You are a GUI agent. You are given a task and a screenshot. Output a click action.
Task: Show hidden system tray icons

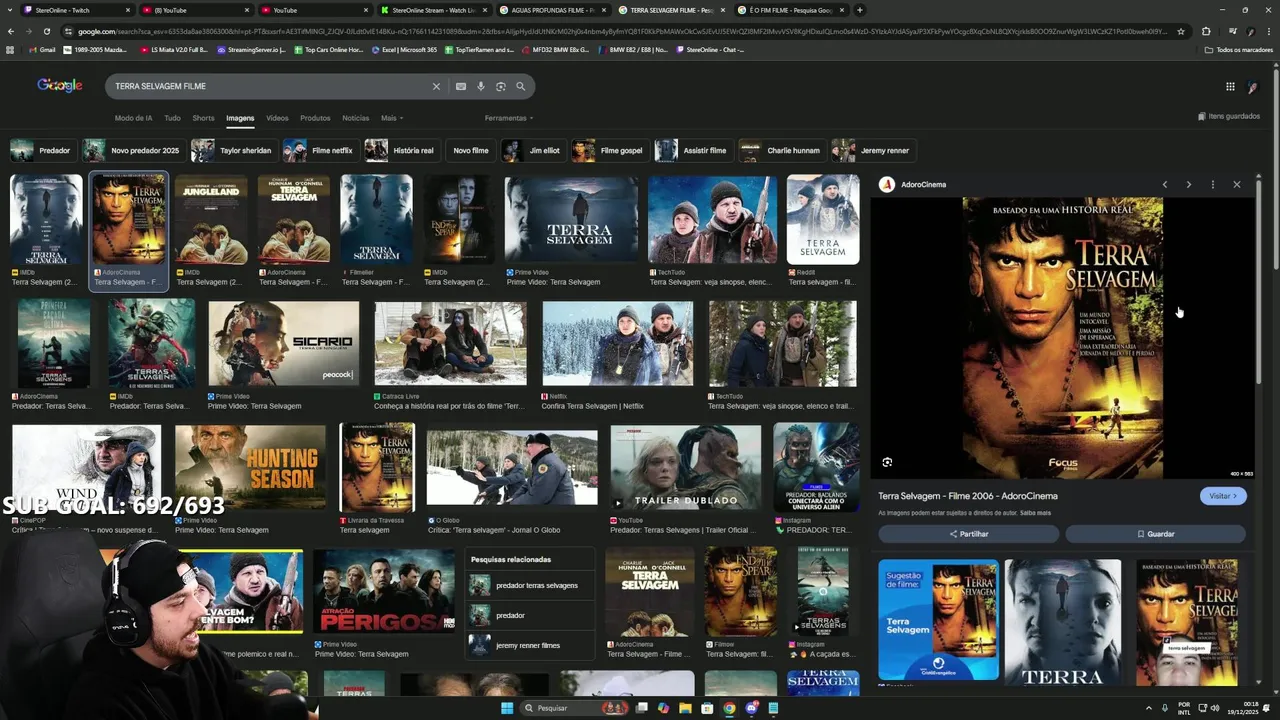click(x=1148, y=708)
